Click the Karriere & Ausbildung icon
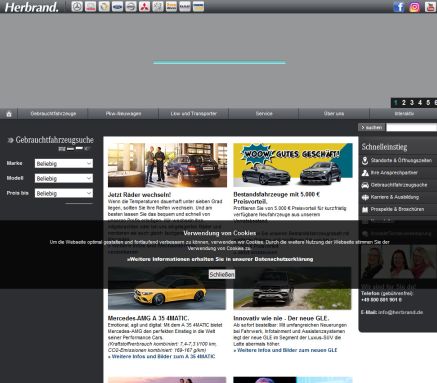 (365, 197)
